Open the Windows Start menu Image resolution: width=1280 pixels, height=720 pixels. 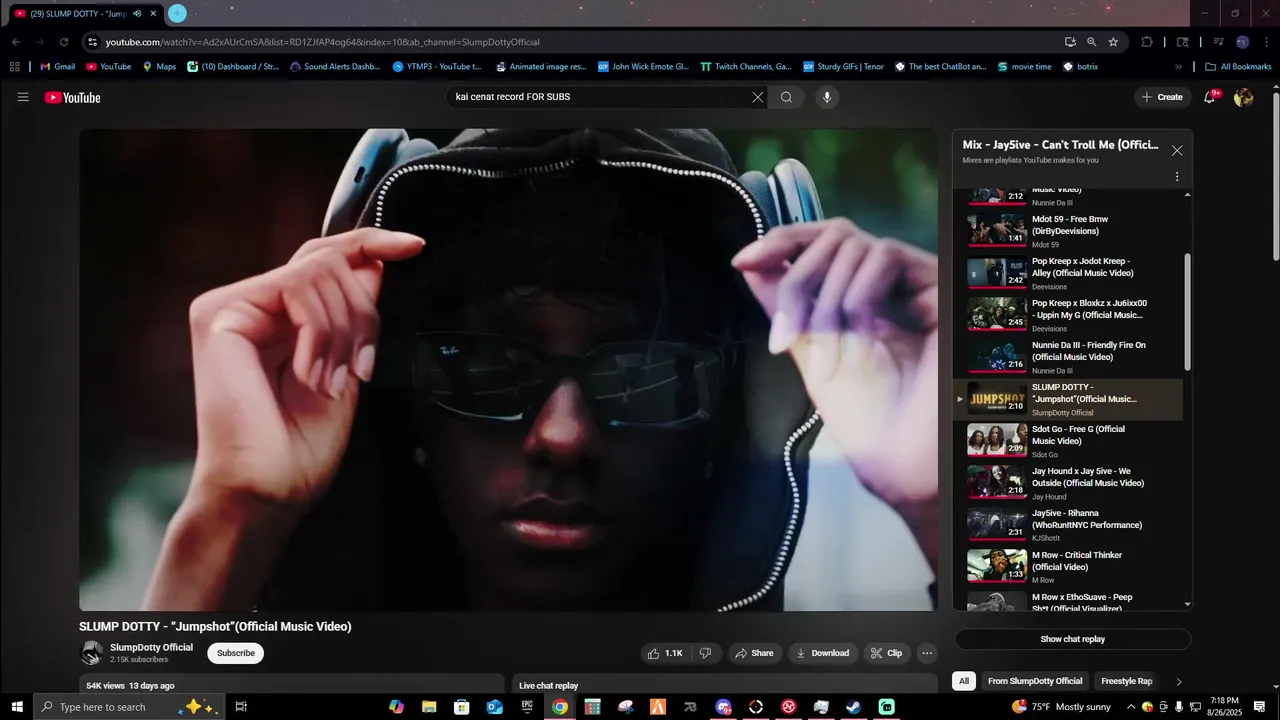tap(16, 707)
